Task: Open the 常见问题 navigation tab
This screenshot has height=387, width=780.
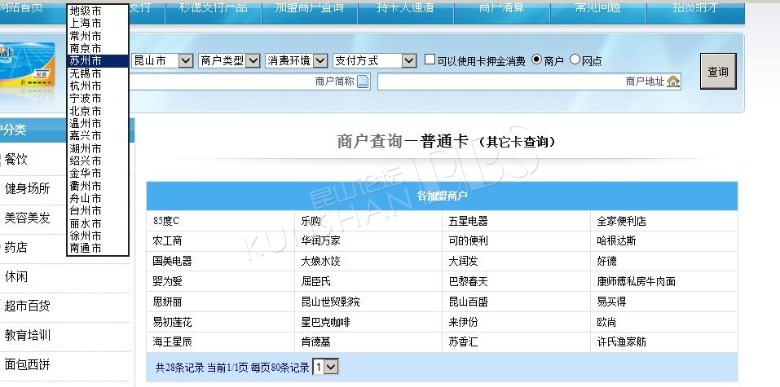Action: (x=597, y=8)
